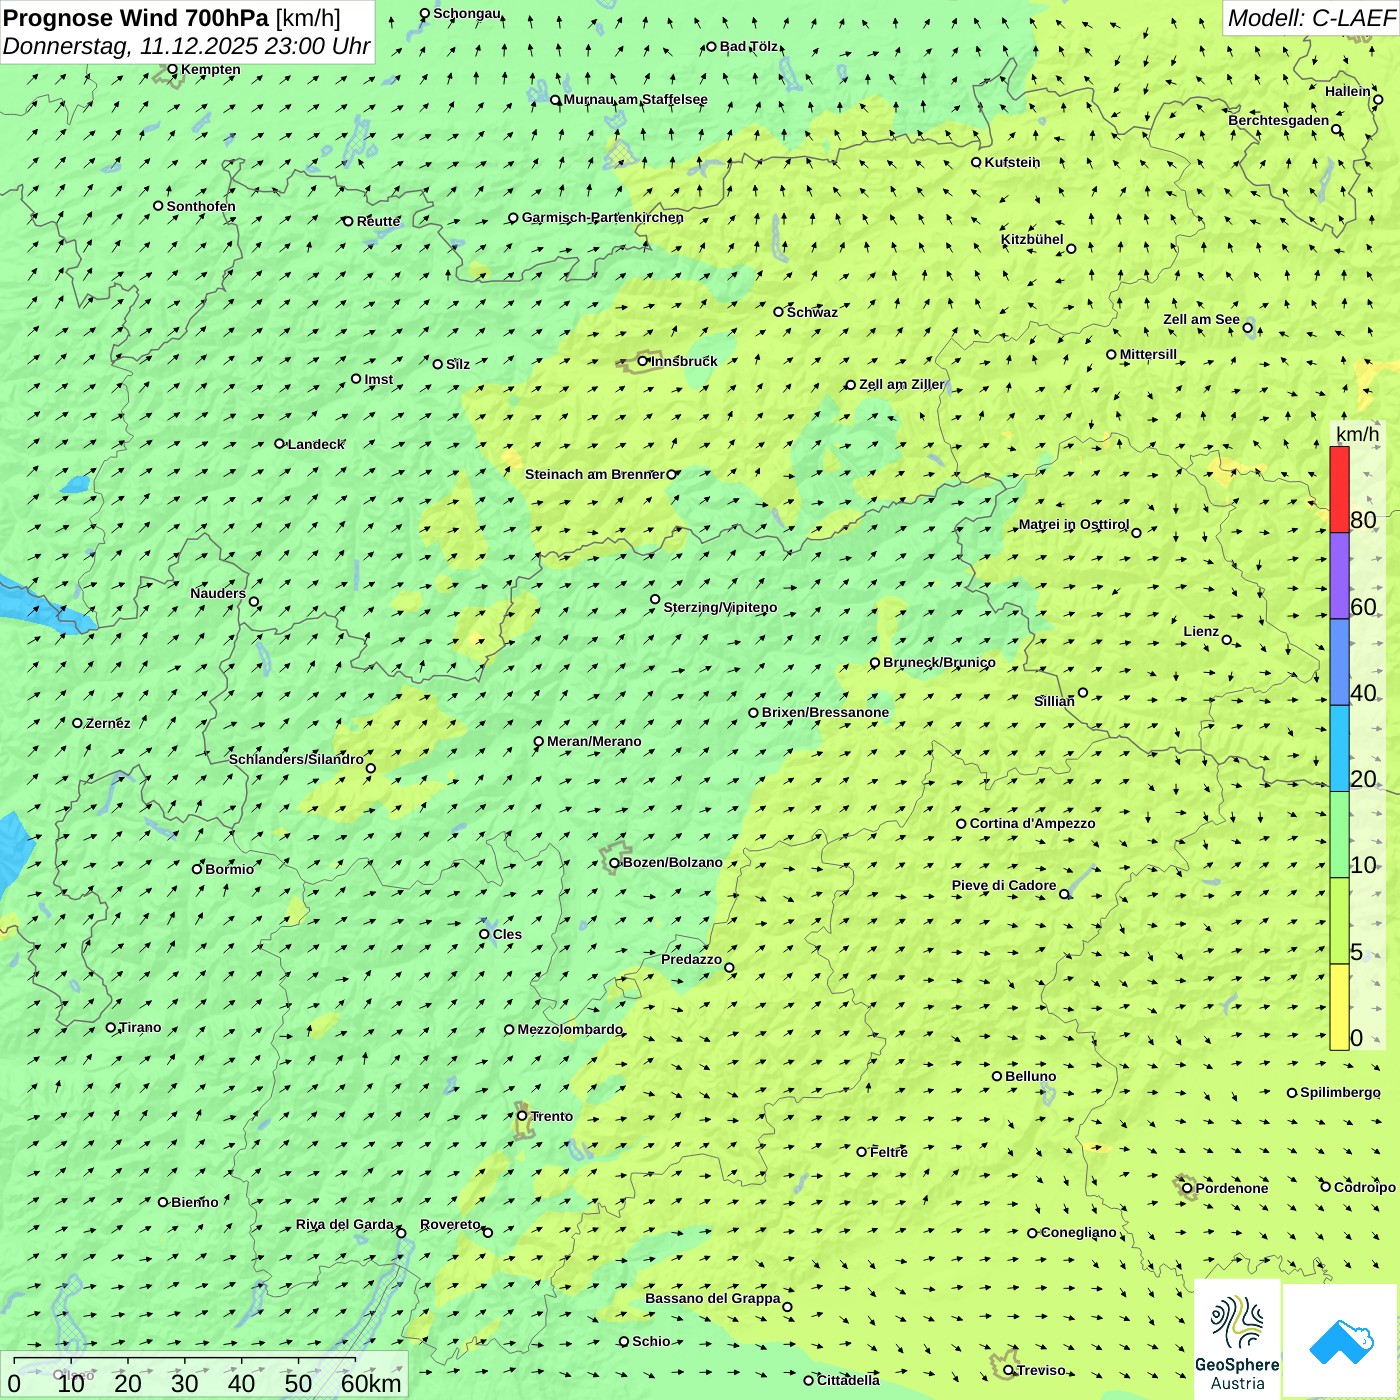The height and width of the screenshot is (1400, 1400).
Task: Click the date 'Donnerstag, 11.12.2025 23:00 Uhr'
Action: point(187,46)
